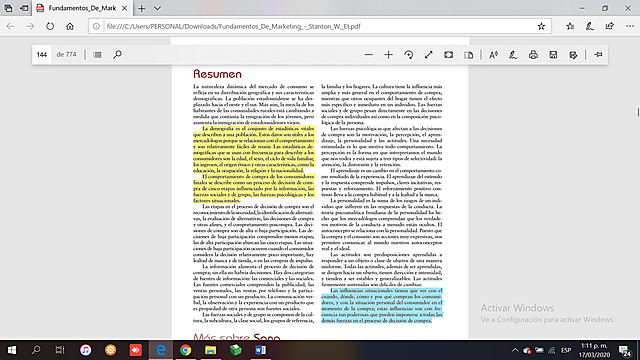Open the green cube app on taskbar
This screenshot has height=360, width=640.
click(x=236, y=350)
